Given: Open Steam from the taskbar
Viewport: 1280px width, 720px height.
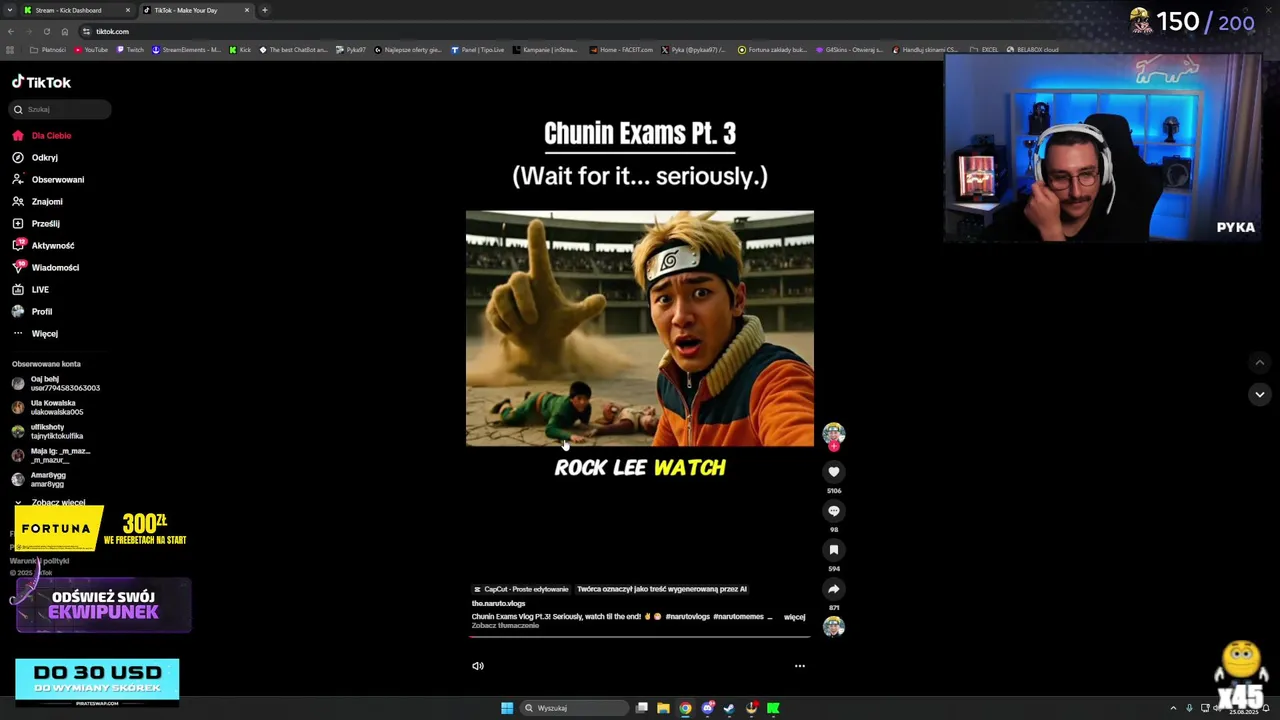Looking at the screenshot, I should 729,708.
